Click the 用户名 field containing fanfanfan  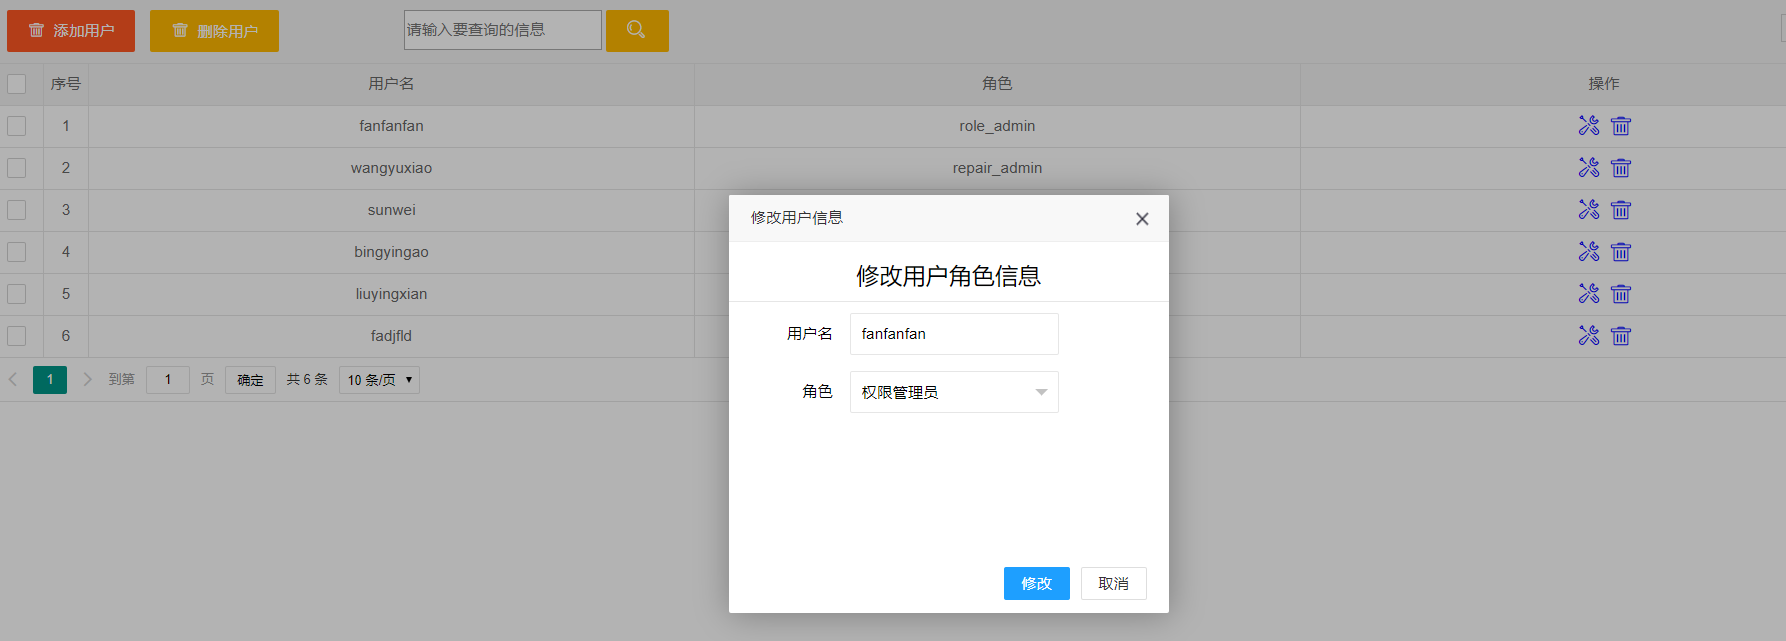tap(954, 334)
